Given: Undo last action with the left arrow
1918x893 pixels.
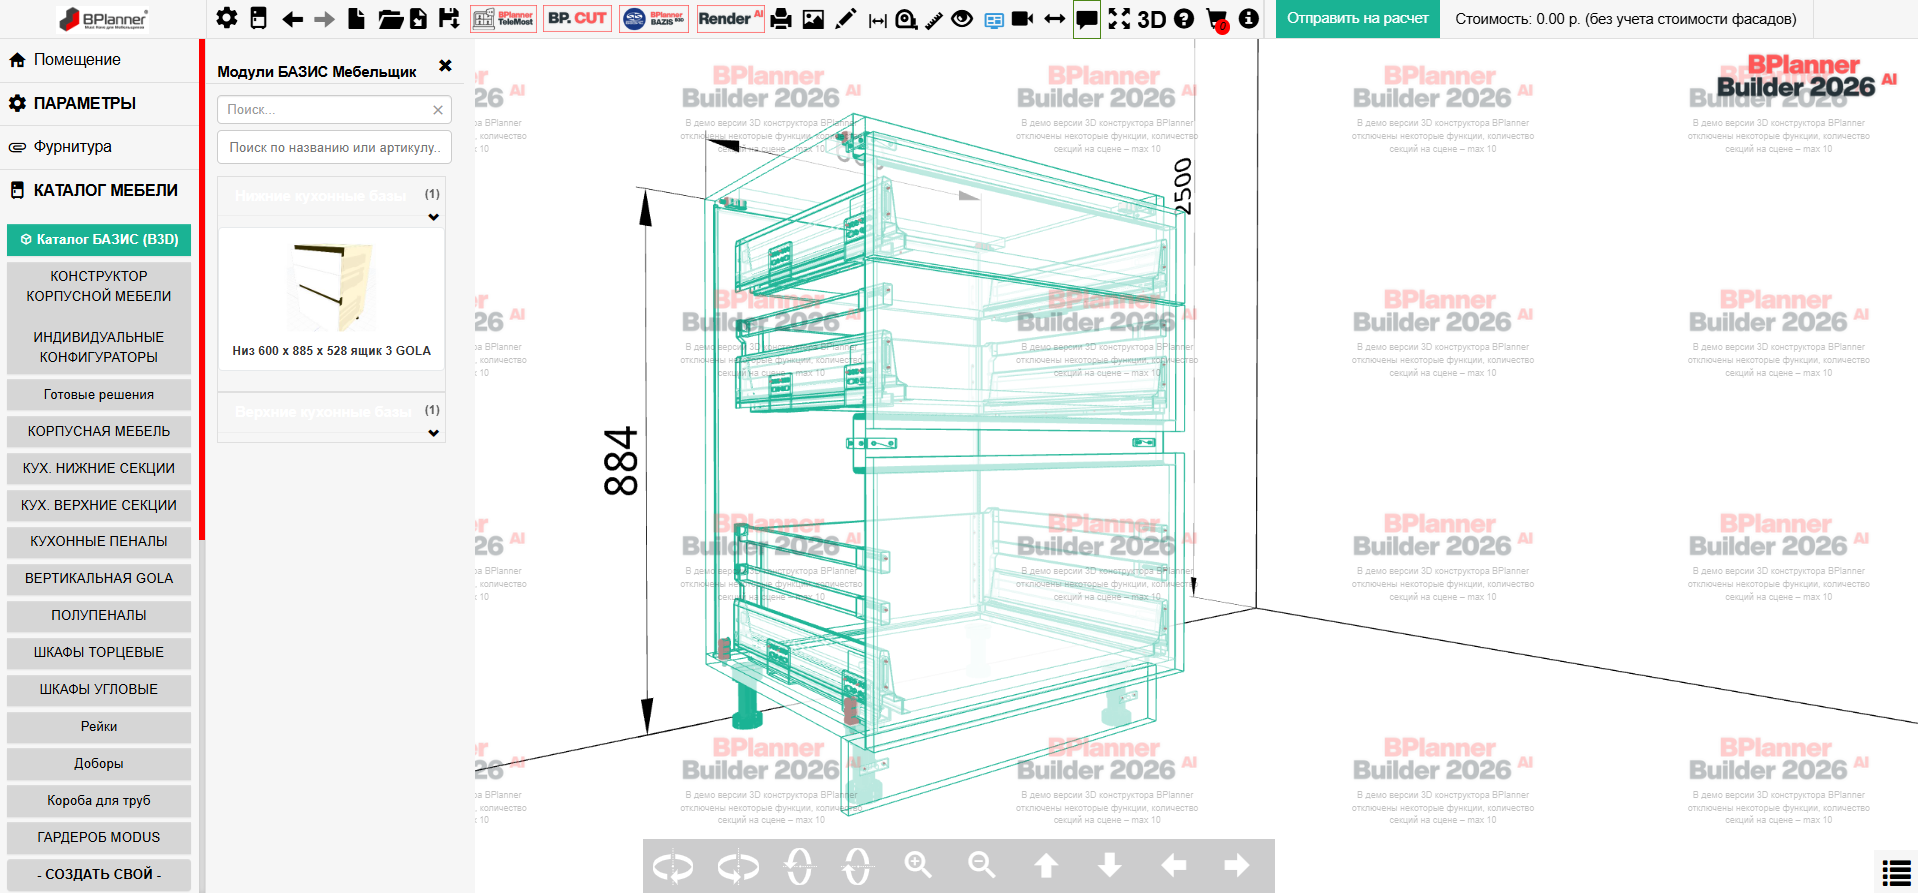Looking at the screenshot, I should tap(292, 19).
